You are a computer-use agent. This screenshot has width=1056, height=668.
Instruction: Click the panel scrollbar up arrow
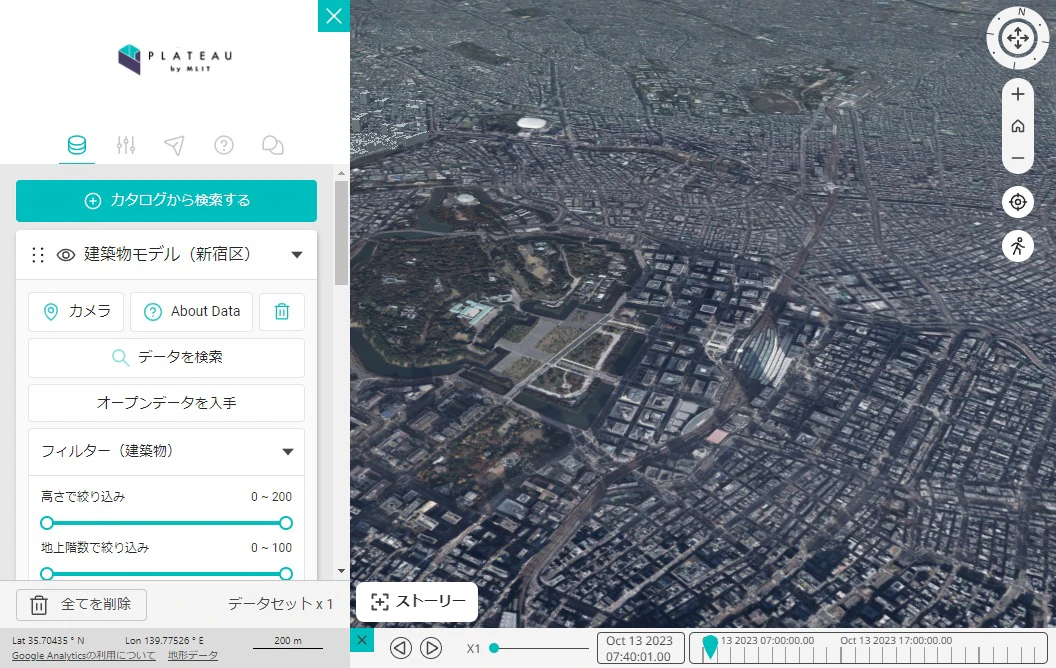click(341, 174)
